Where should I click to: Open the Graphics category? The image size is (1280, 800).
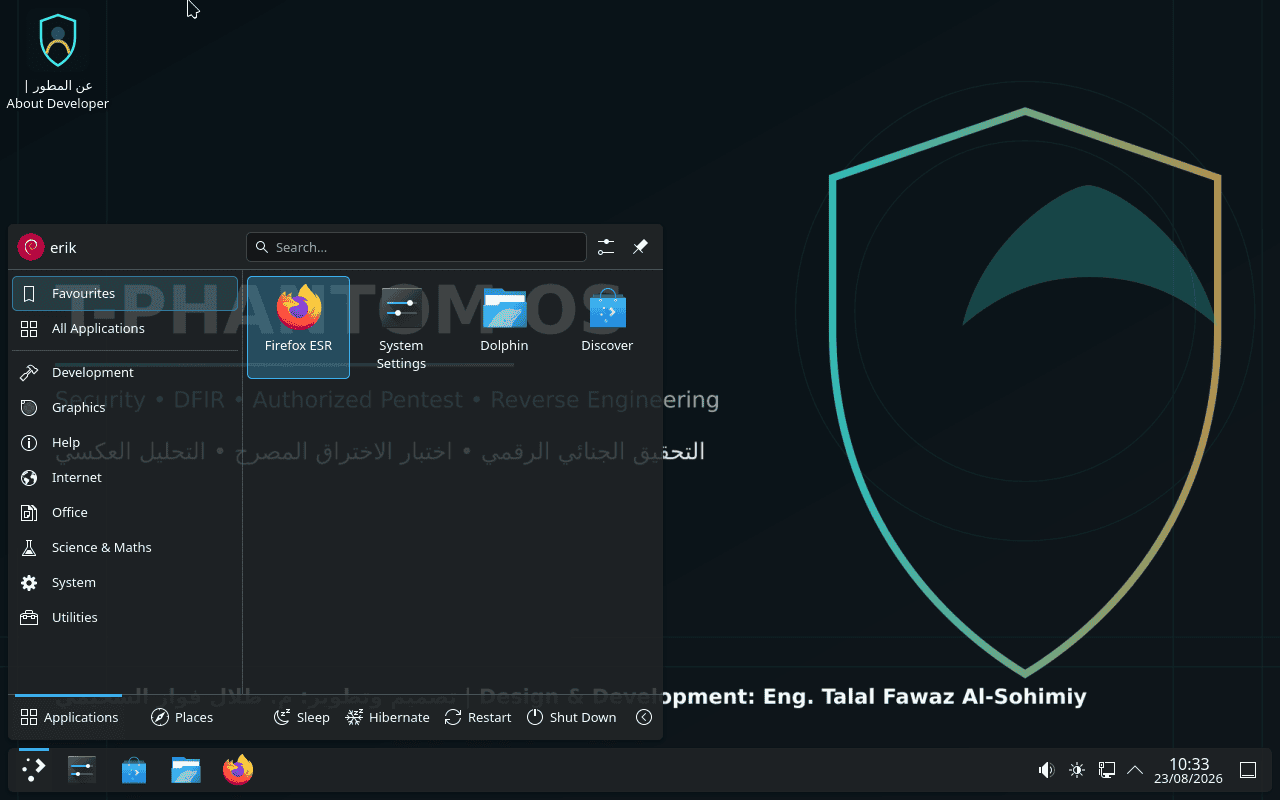(x=125, y=407)
